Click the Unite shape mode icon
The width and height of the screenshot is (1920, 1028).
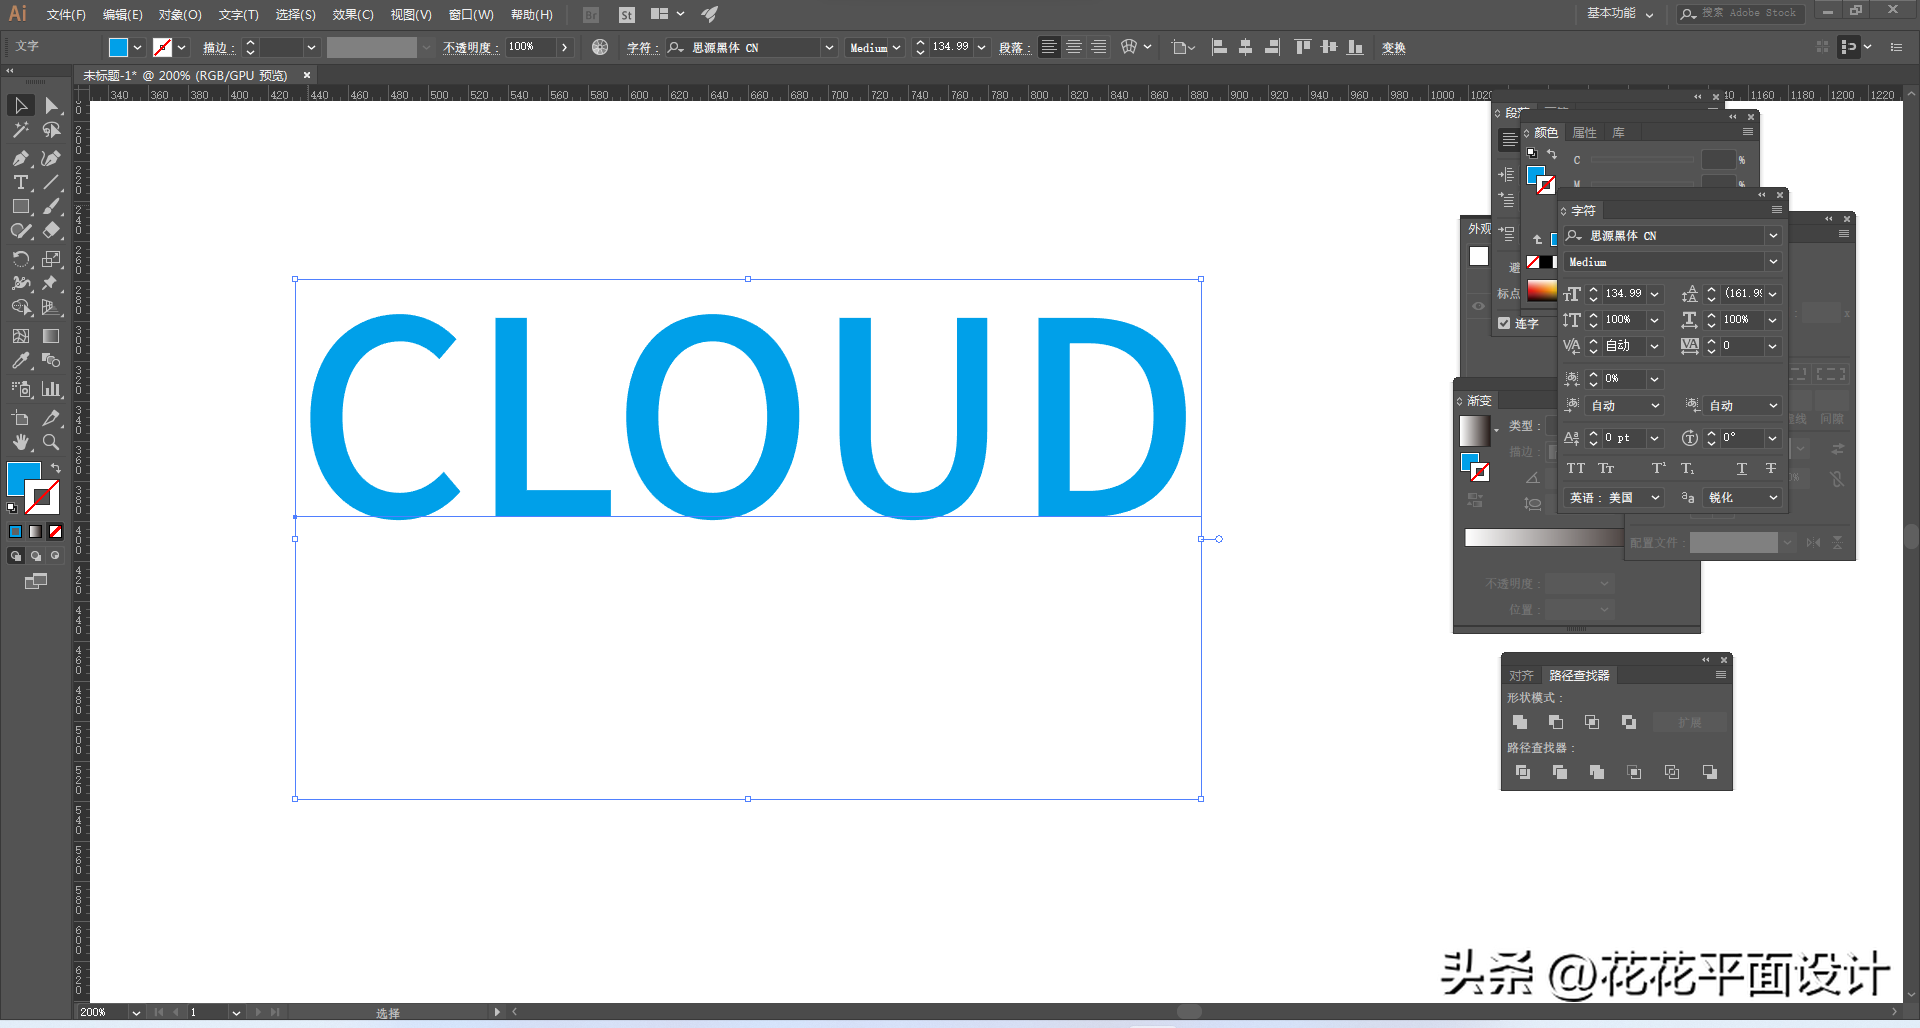[1520, 722]
